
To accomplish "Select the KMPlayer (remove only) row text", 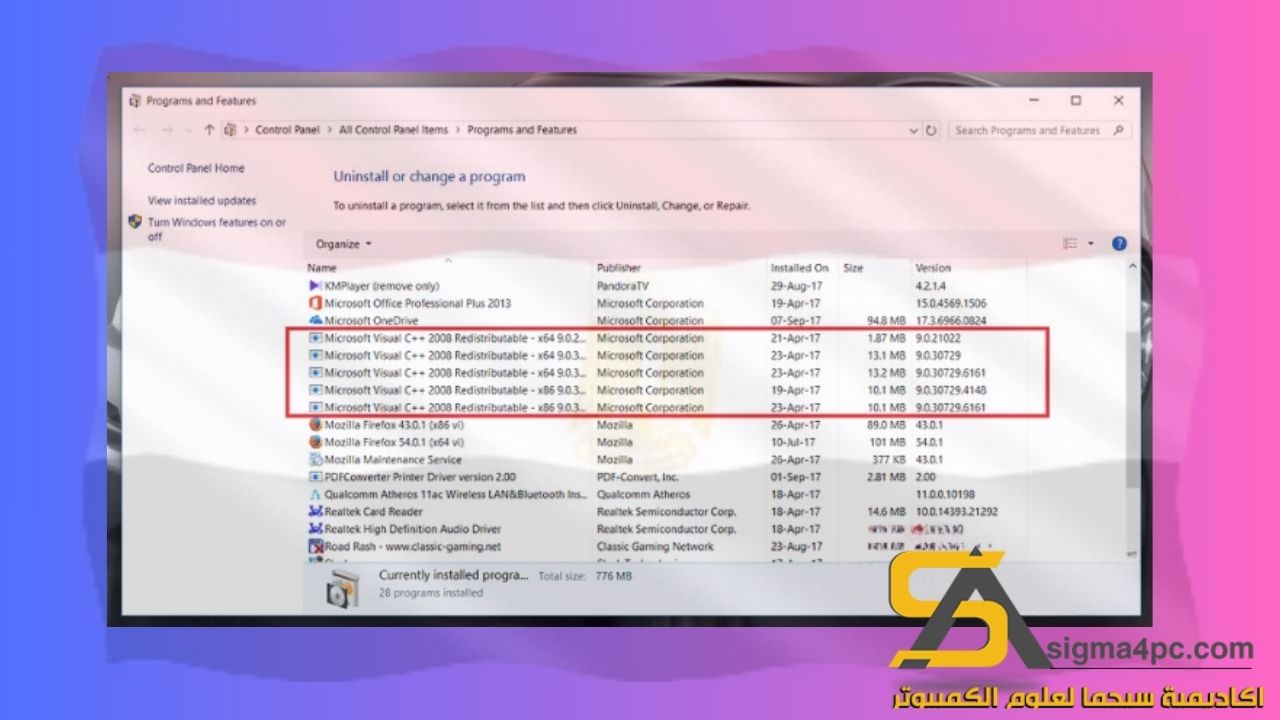I will pyautogui.click(x=382, y=286).
